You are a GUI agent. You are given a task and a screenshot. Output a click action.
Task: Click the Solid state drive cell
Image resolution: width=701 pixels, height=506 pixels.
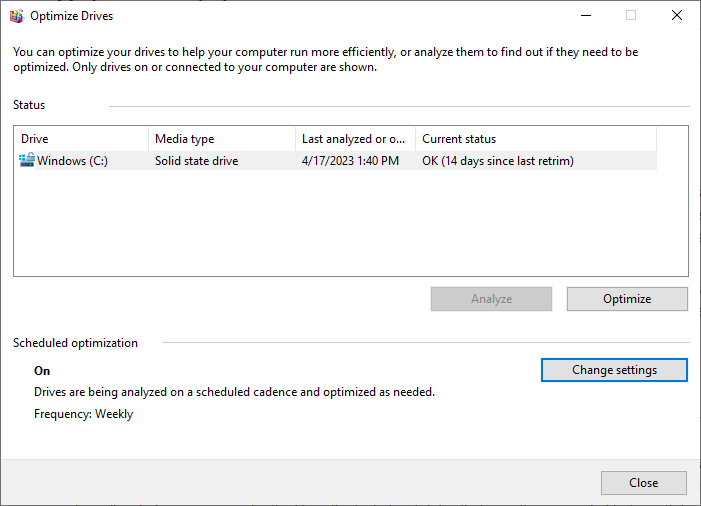click(x=196, y=160)
